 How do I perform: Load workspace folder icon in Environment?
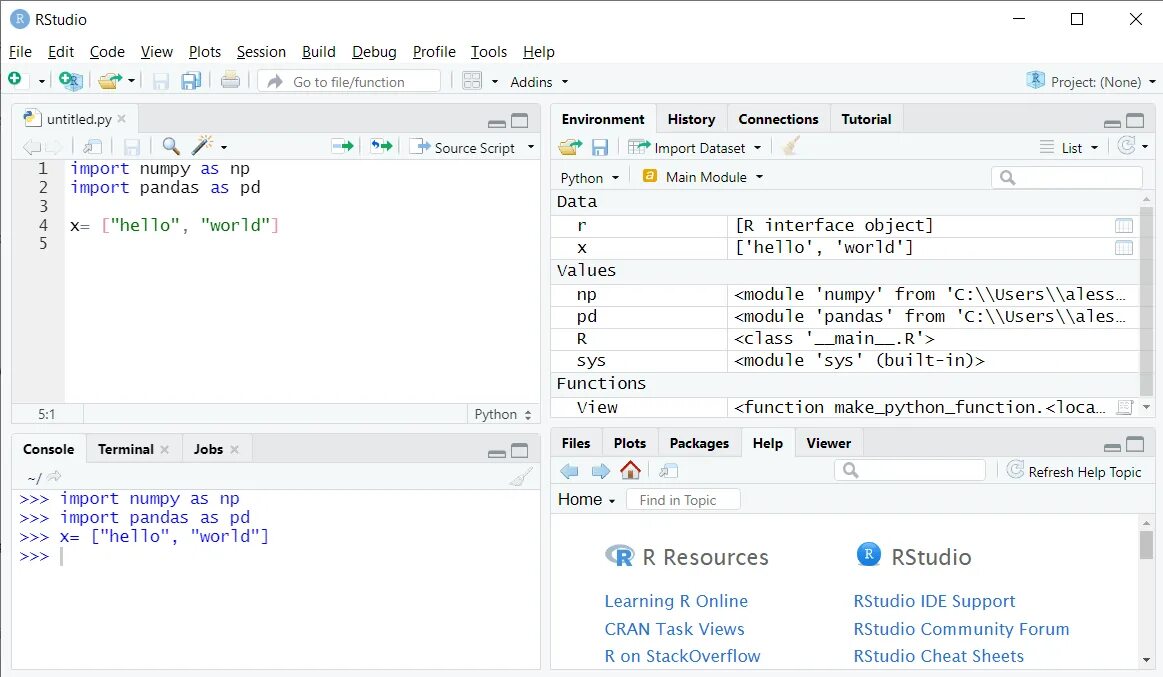(570, 147)
